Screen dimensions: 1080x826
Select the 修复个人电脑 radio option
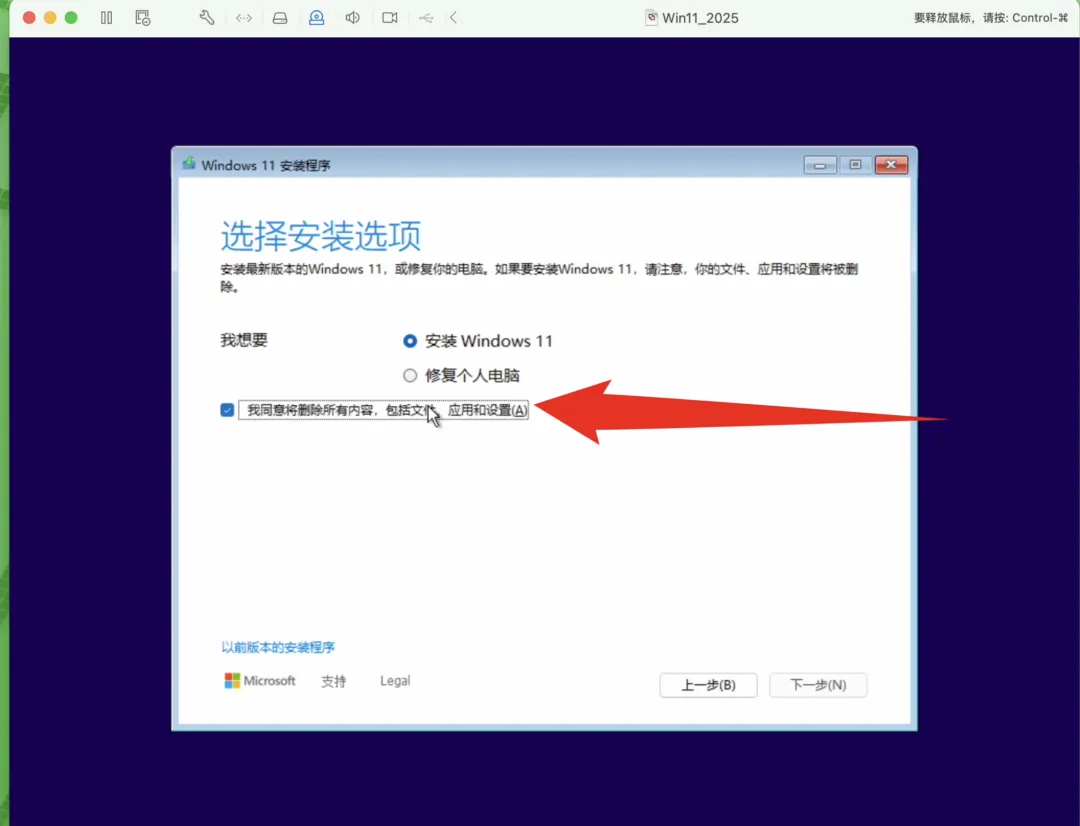coord(410,375)
